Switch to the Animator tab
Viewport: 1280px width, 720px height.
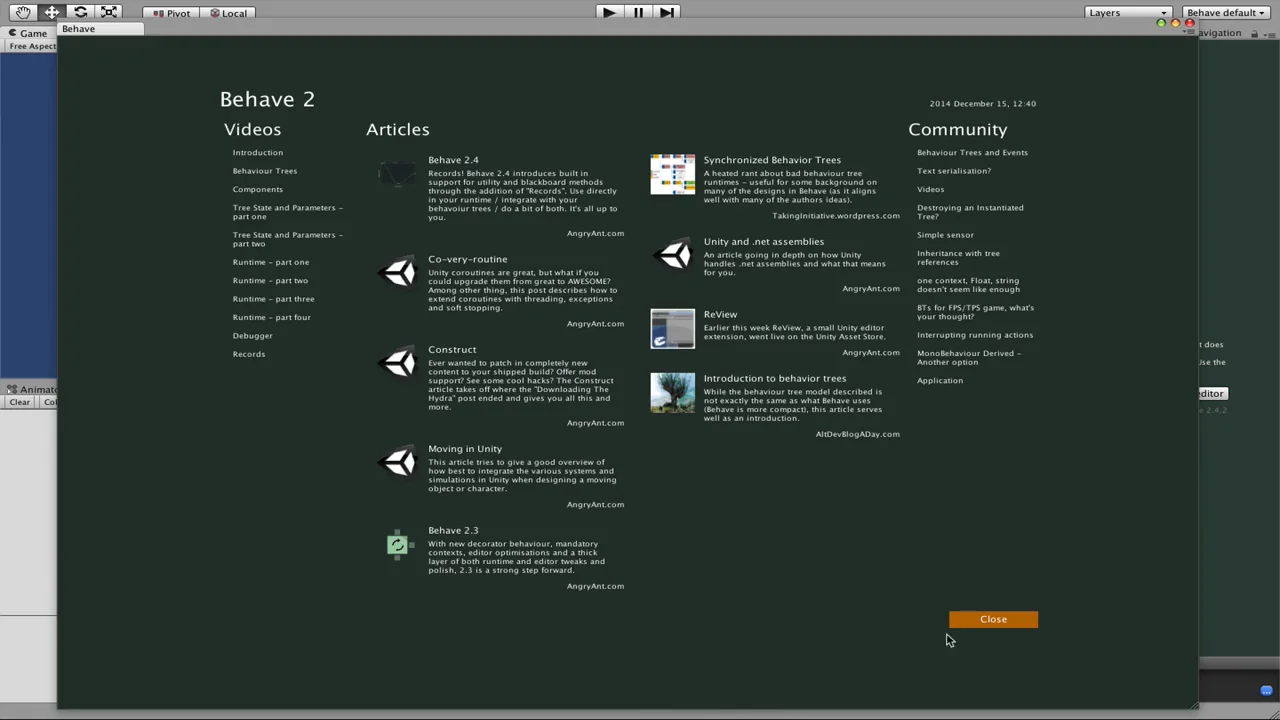[x=32, y=389]
